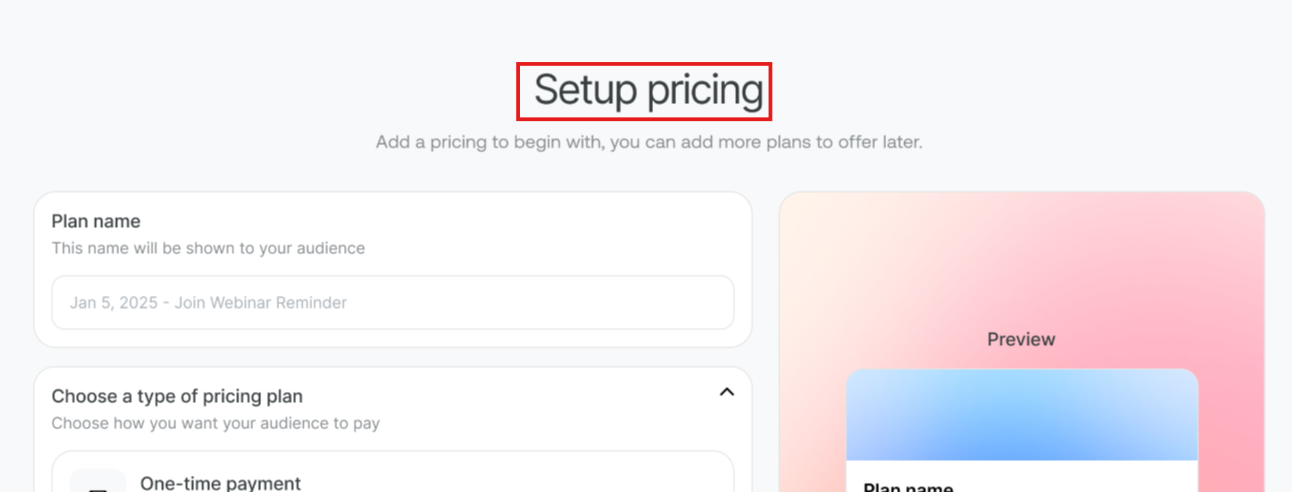Click the "Setup pricing" page heading

(648, 91)
